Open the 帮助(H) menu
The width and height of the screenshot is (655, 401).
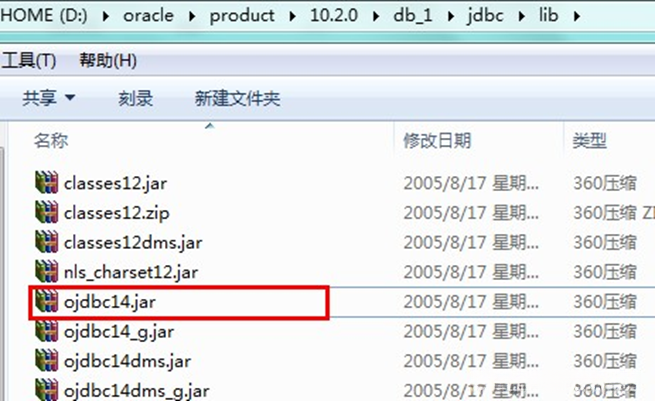(108, 61)
